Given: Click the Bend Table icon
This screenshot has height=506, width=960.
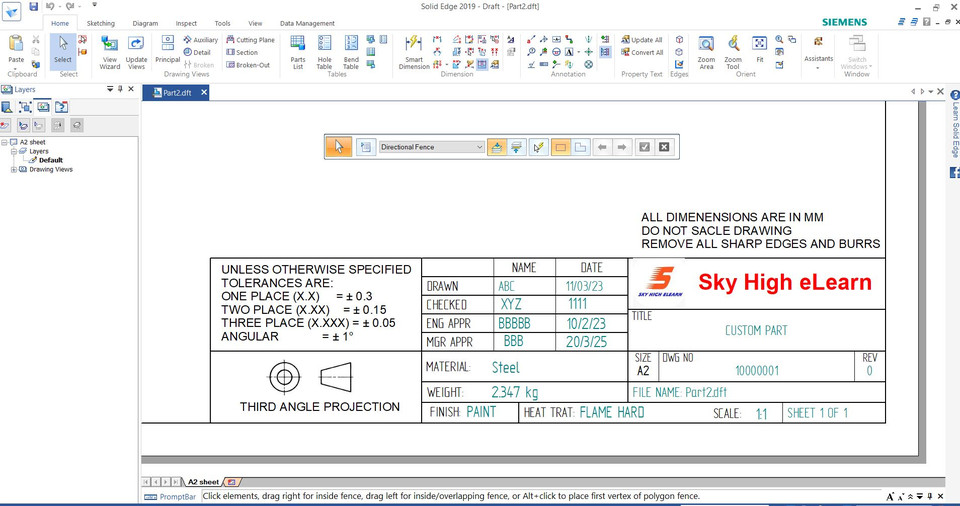Looking at the screenshot, I should (351, 50).
